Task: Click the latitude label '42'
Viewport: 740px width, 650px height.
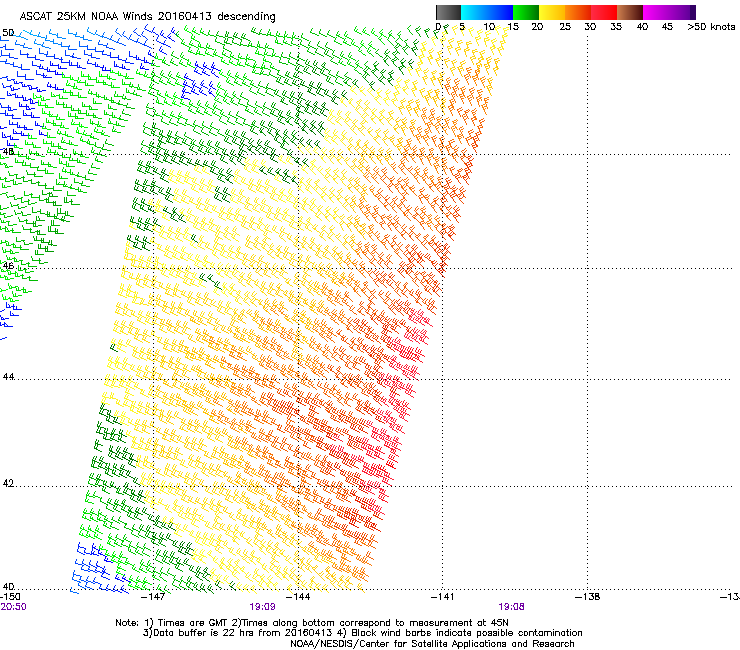Action: tap(8, 483)
